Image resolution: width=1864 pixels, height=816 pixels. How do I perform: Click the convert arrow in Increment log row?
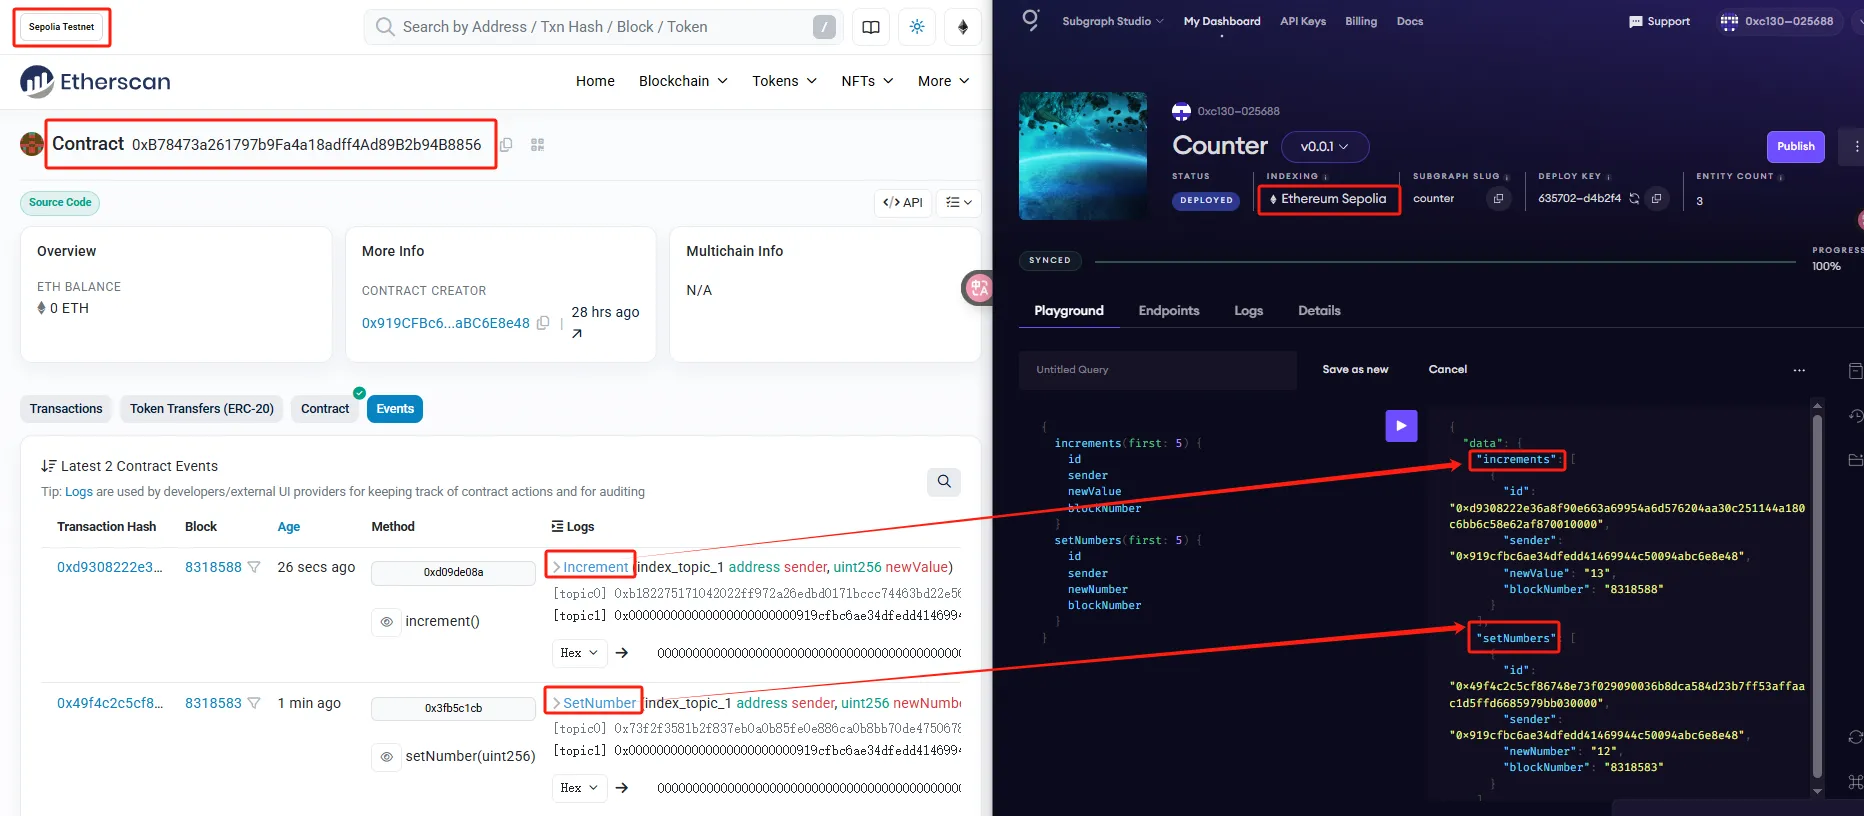point(622,653)
